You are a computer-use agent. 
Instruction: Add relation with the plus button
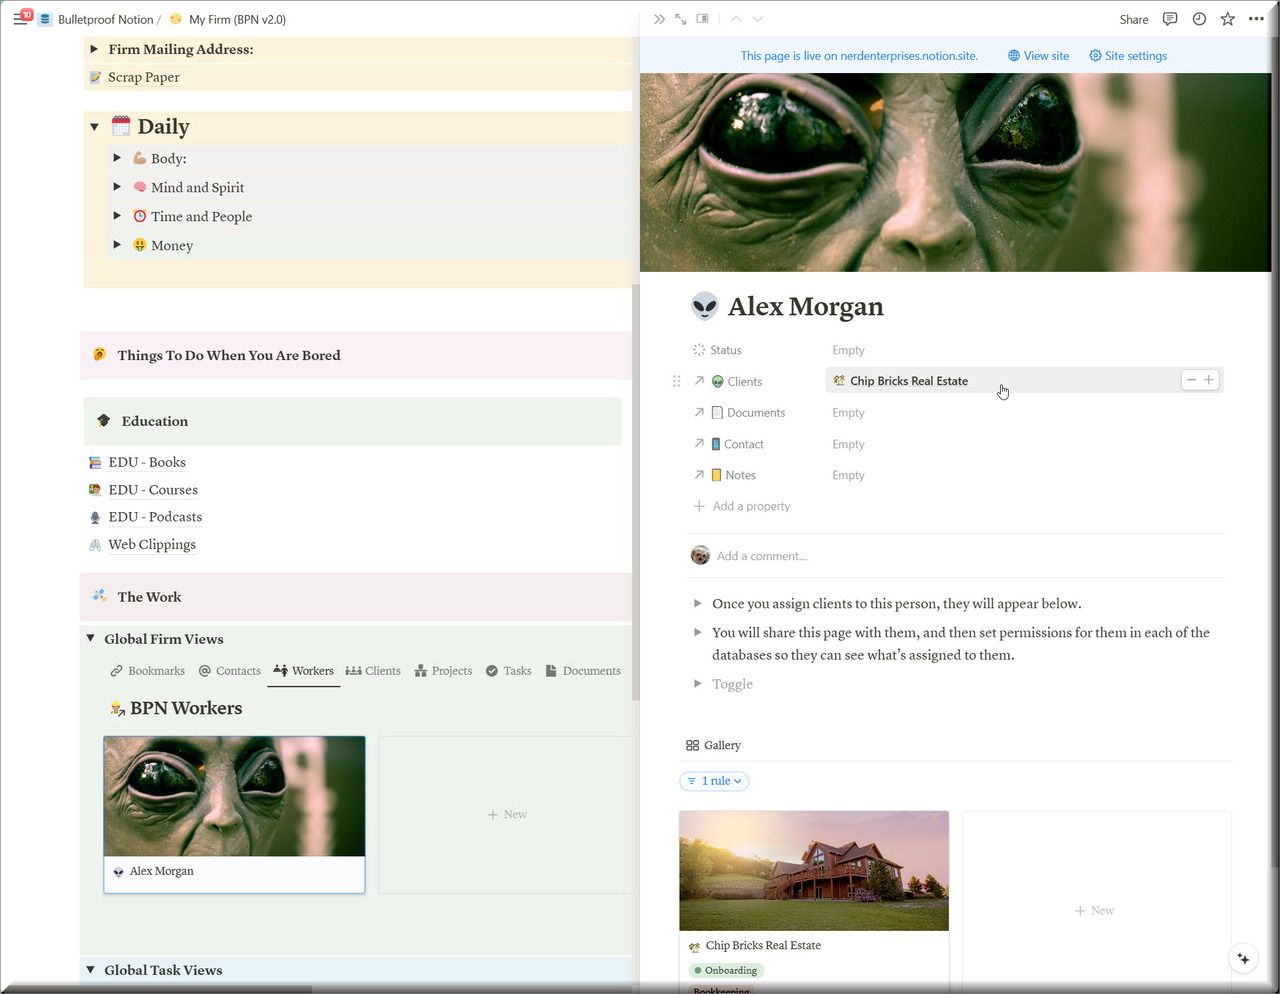1209,380
